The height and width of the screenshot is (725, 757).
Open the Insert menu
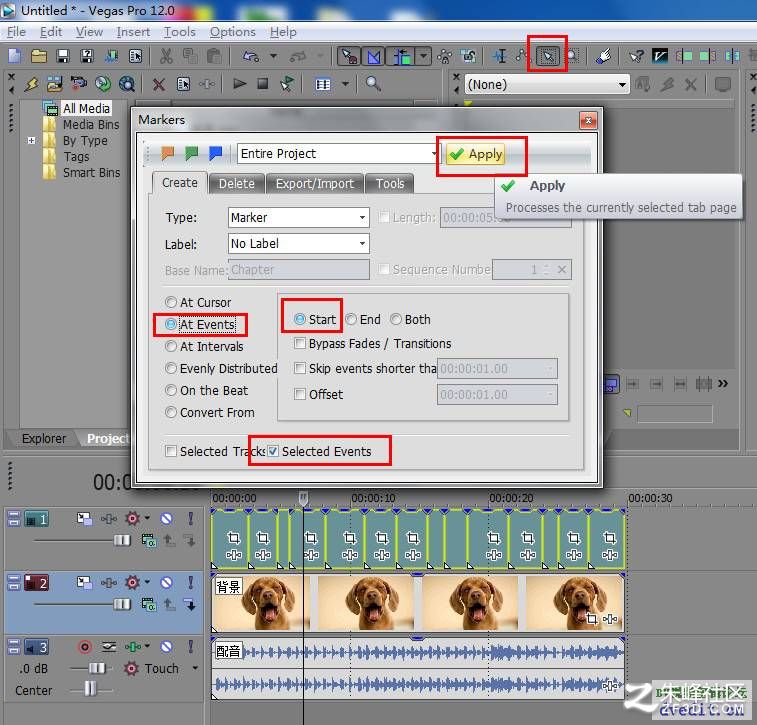tap(133, 32)
